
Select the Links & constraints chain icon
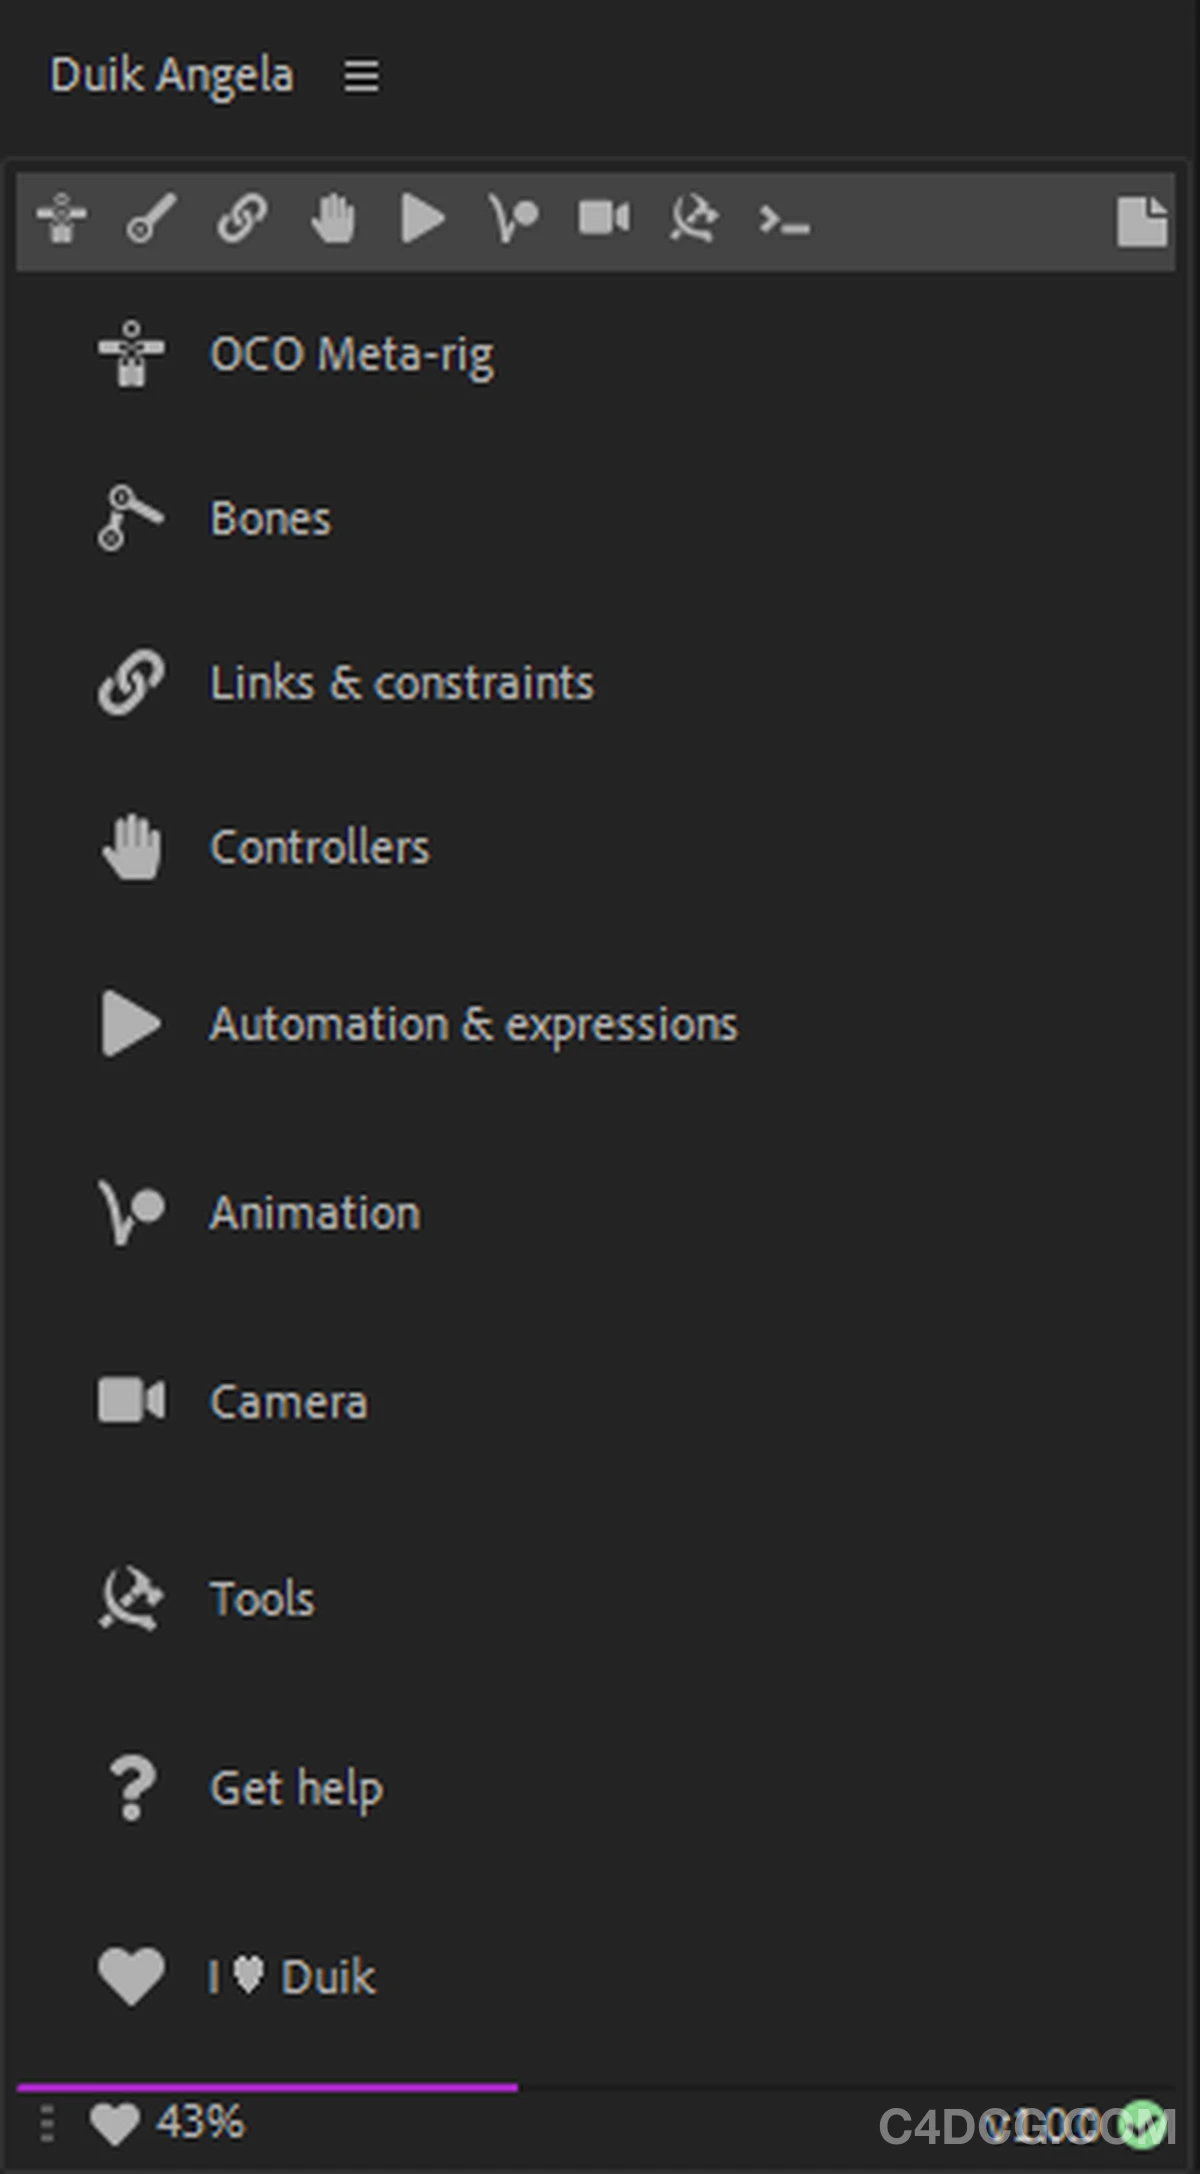240,219
